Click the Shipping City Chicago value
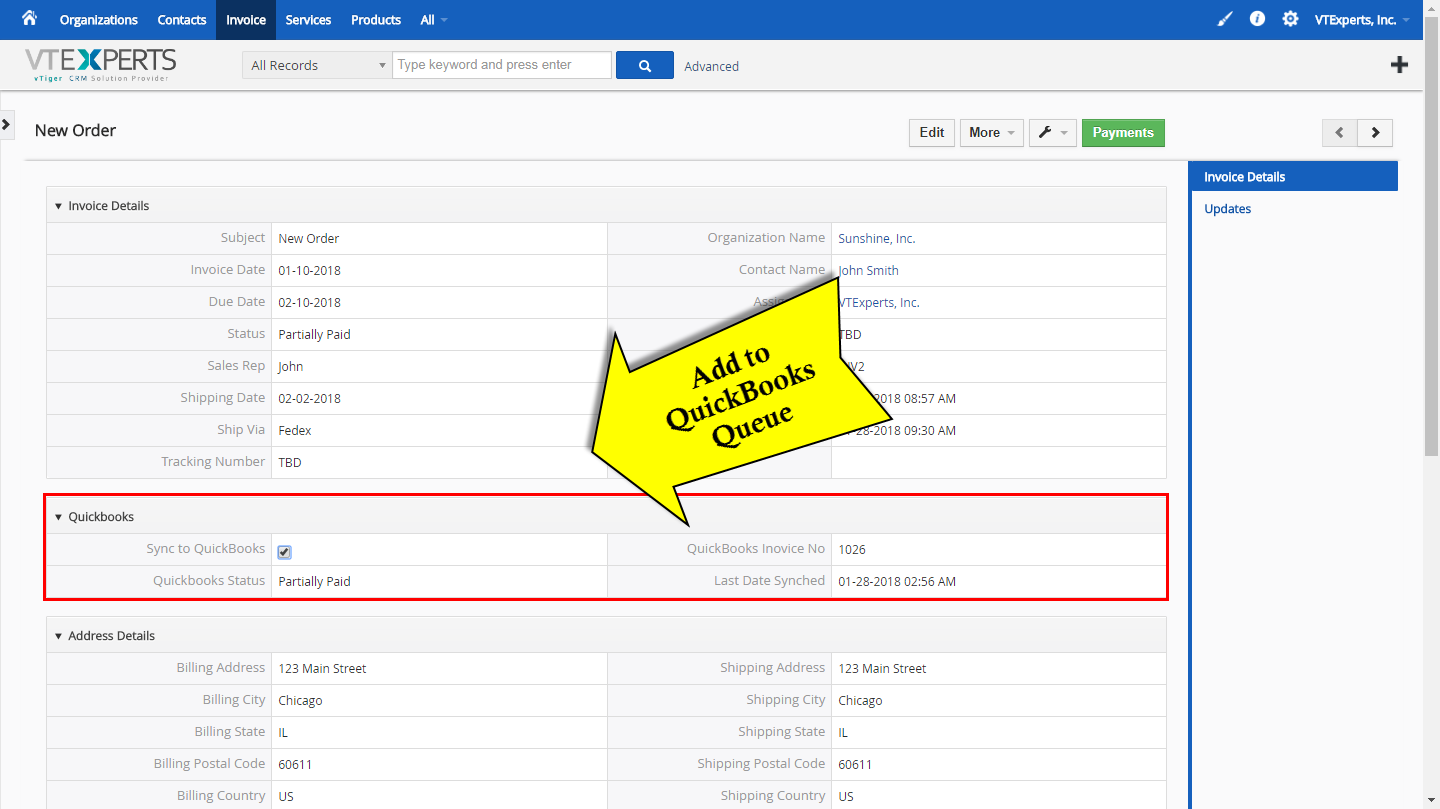 (861, 700)
